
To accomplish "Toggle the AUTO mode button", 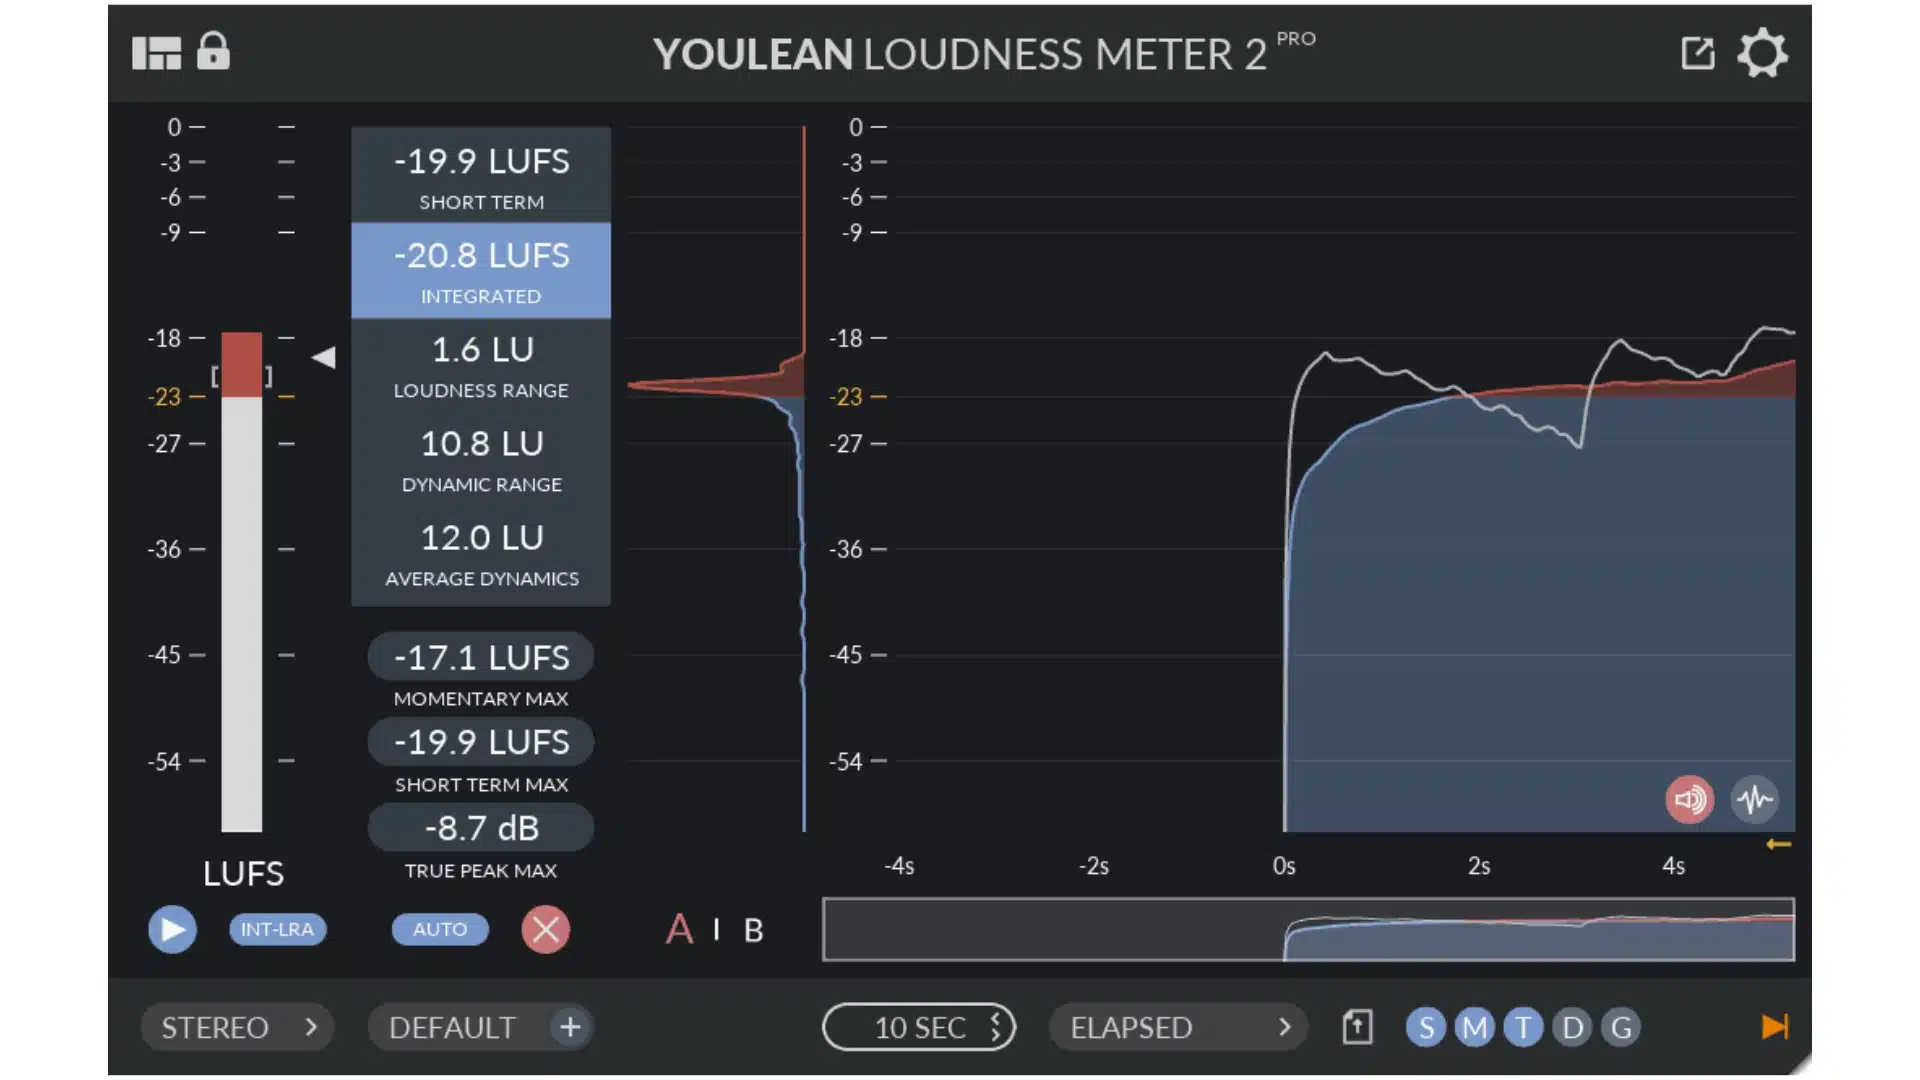I will click(440, 929).
